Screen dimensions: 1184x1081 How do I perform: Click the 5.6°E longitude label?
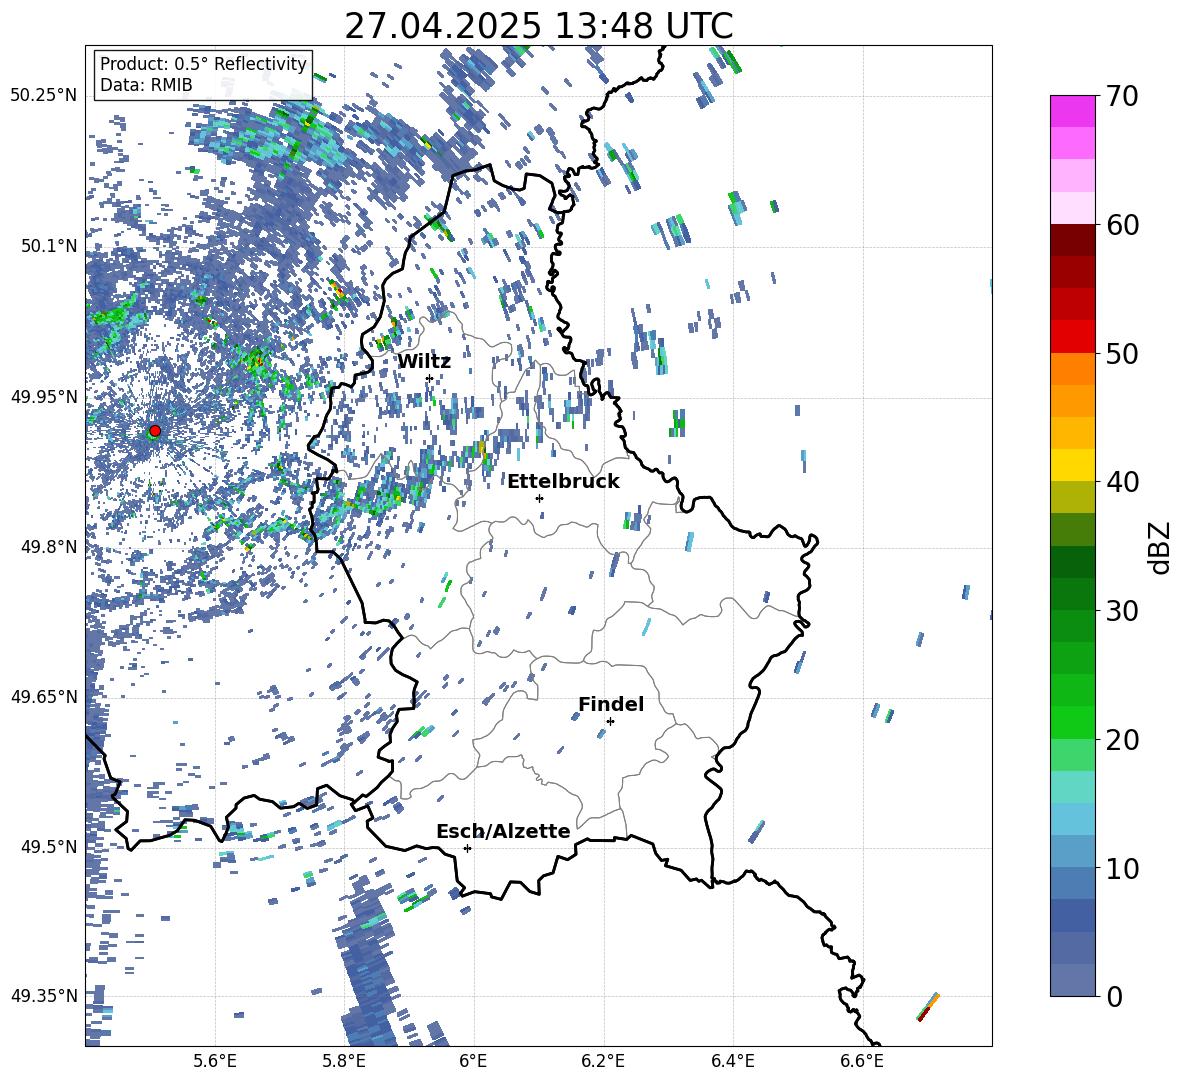tap(215, 1061)
